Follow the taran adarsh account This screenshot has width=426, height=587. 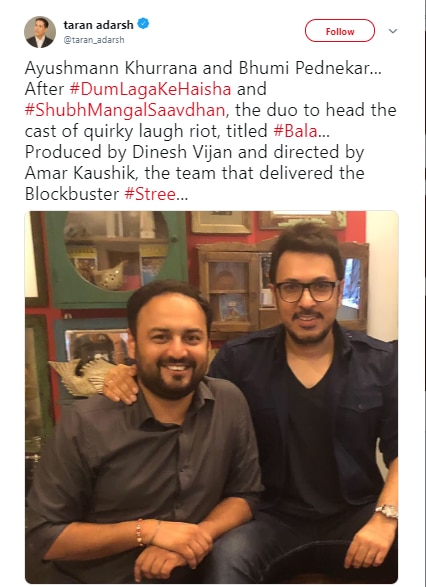tap(340, 31)
